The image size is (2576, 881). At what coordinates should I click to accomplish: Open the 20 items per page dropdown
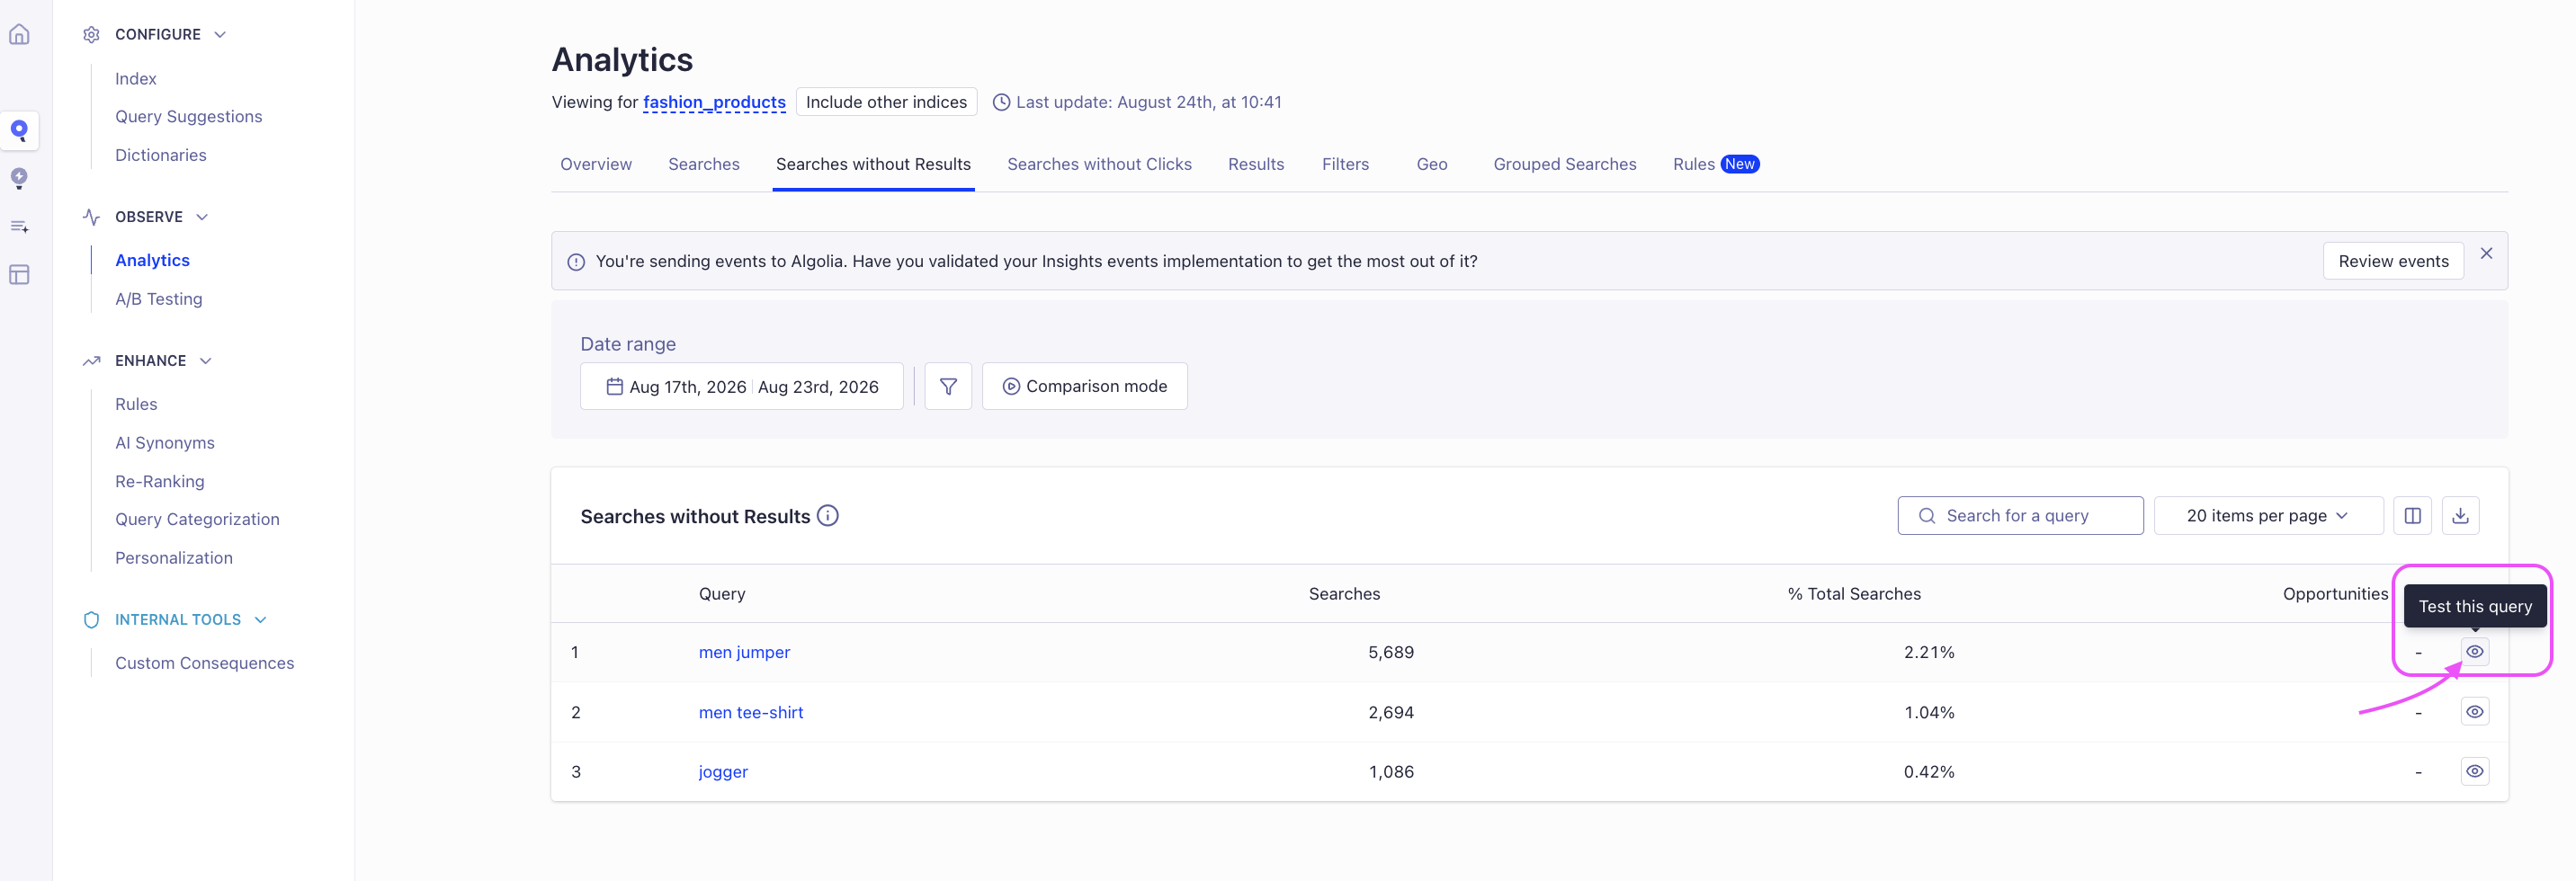2268,516
